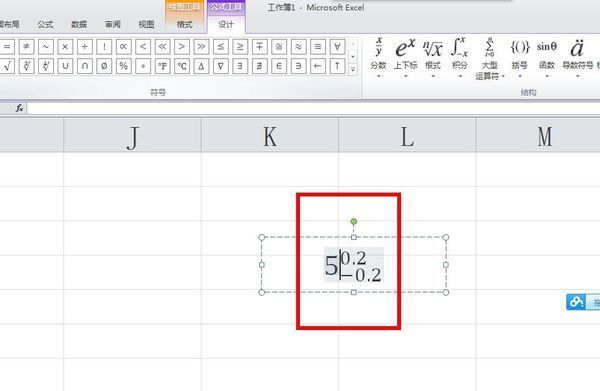The height and width of the screenshot is (391, 600).
Task: Insert the approximately-equal symbol
Action: point(298,47)
